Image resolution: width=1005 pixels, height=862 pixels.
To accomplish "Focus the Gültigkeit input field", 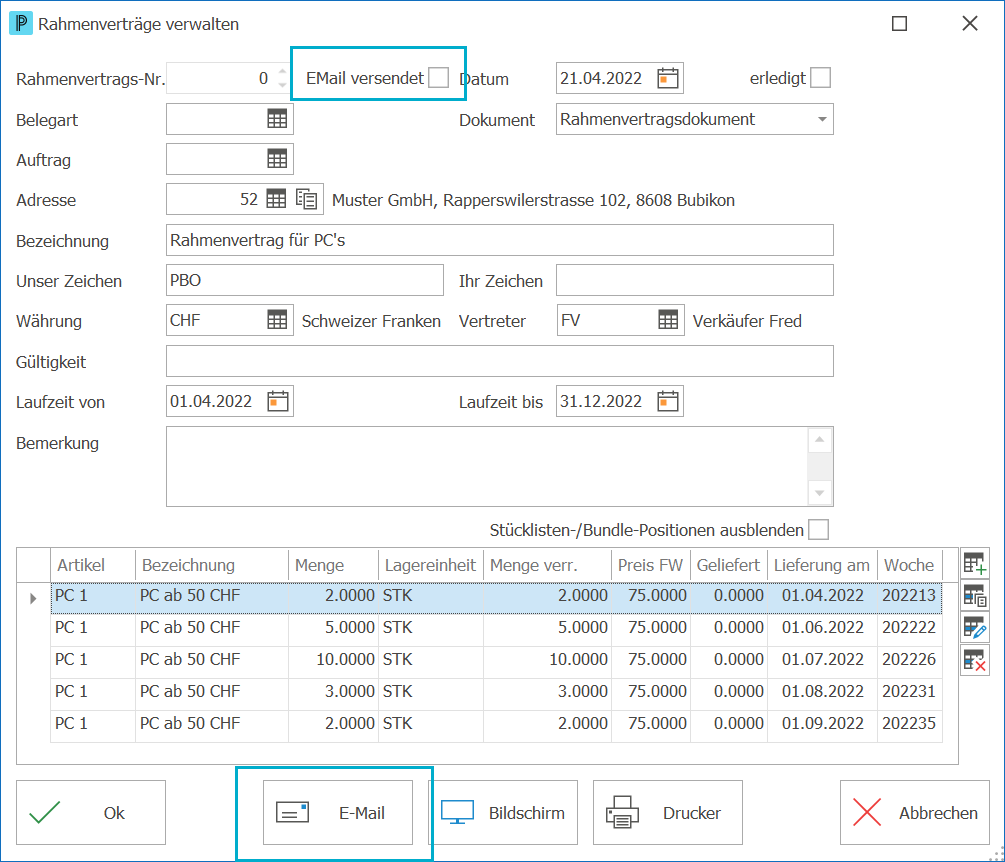I will pos(500,361).
